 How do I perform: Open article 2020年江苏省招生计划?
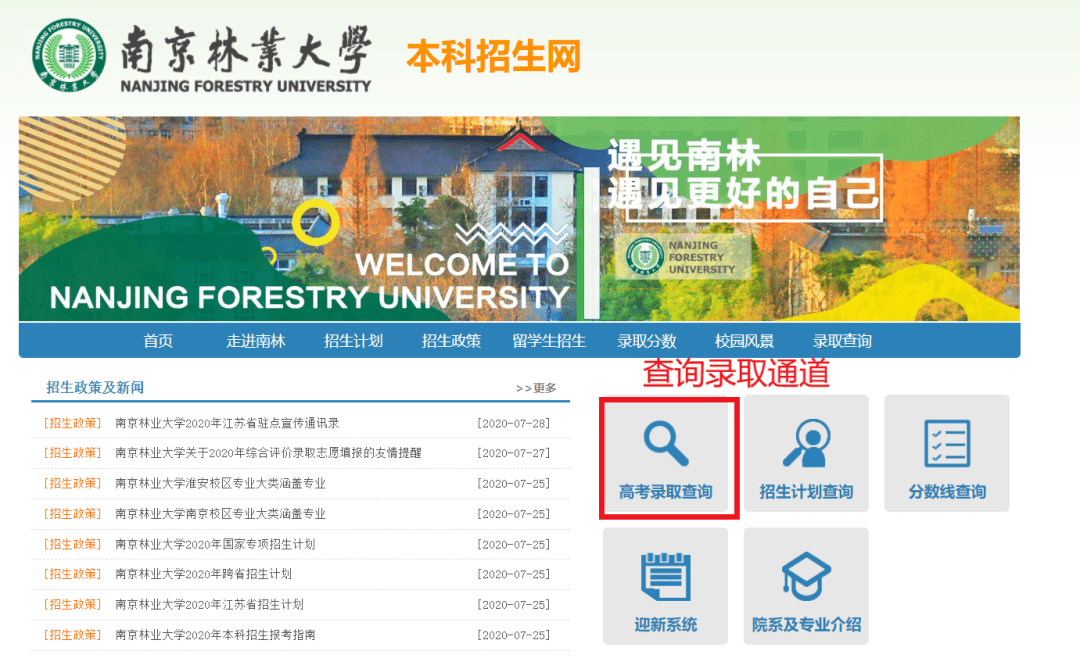209,604
